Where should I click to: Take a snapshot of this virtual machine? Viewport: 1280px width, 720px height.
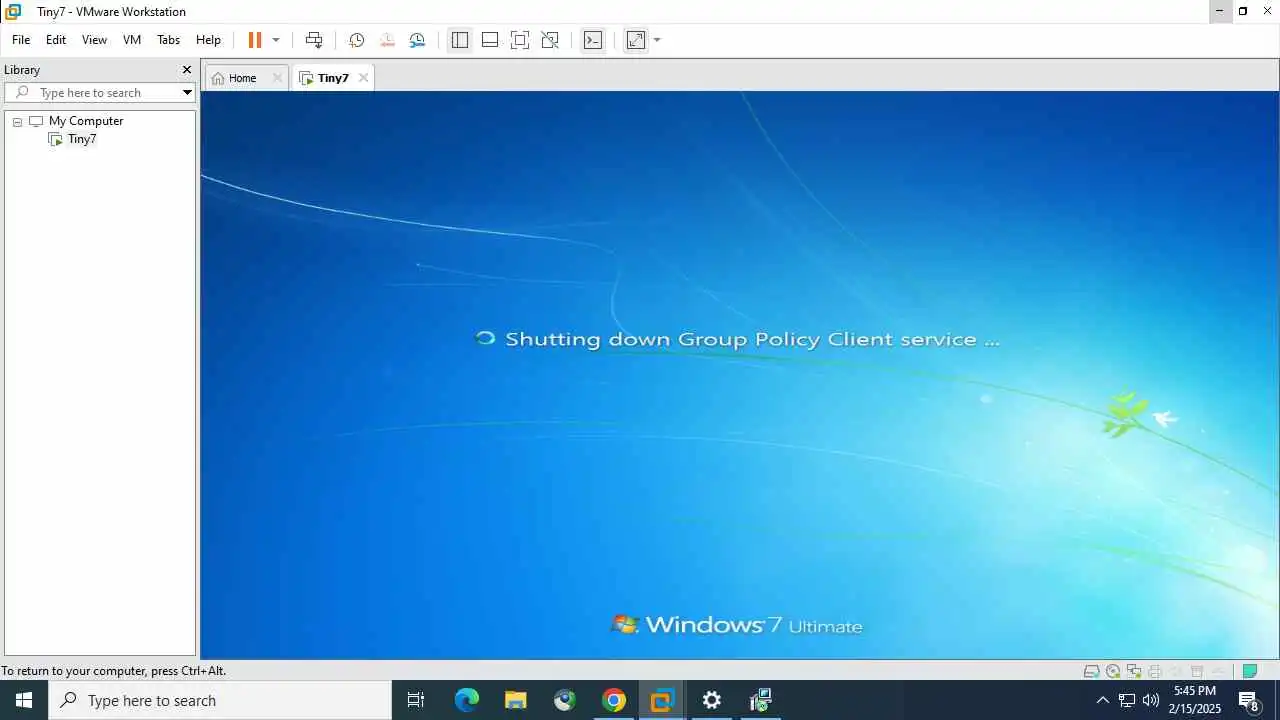coord(356,40)
